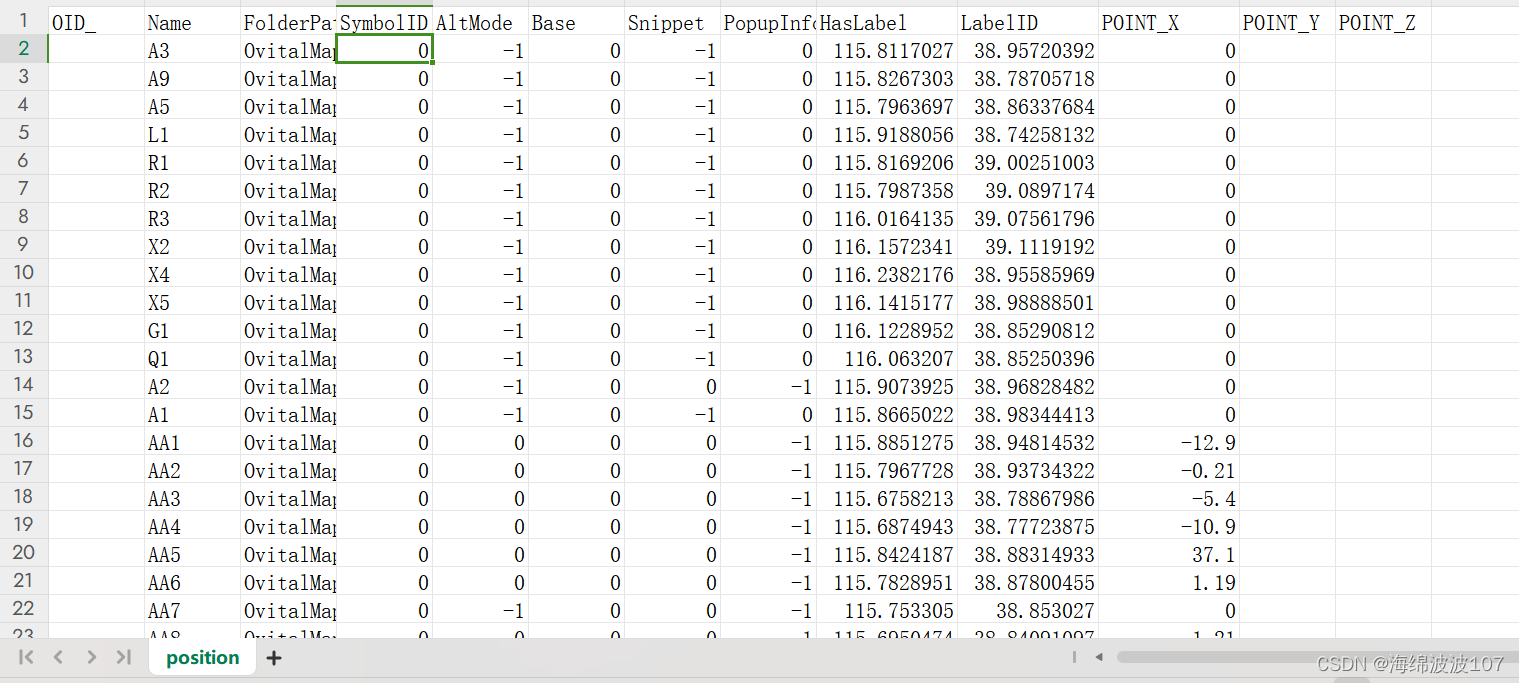Click the cell with value 38.86337684
Screen dimensions: 1519x683
(1028, 106)
